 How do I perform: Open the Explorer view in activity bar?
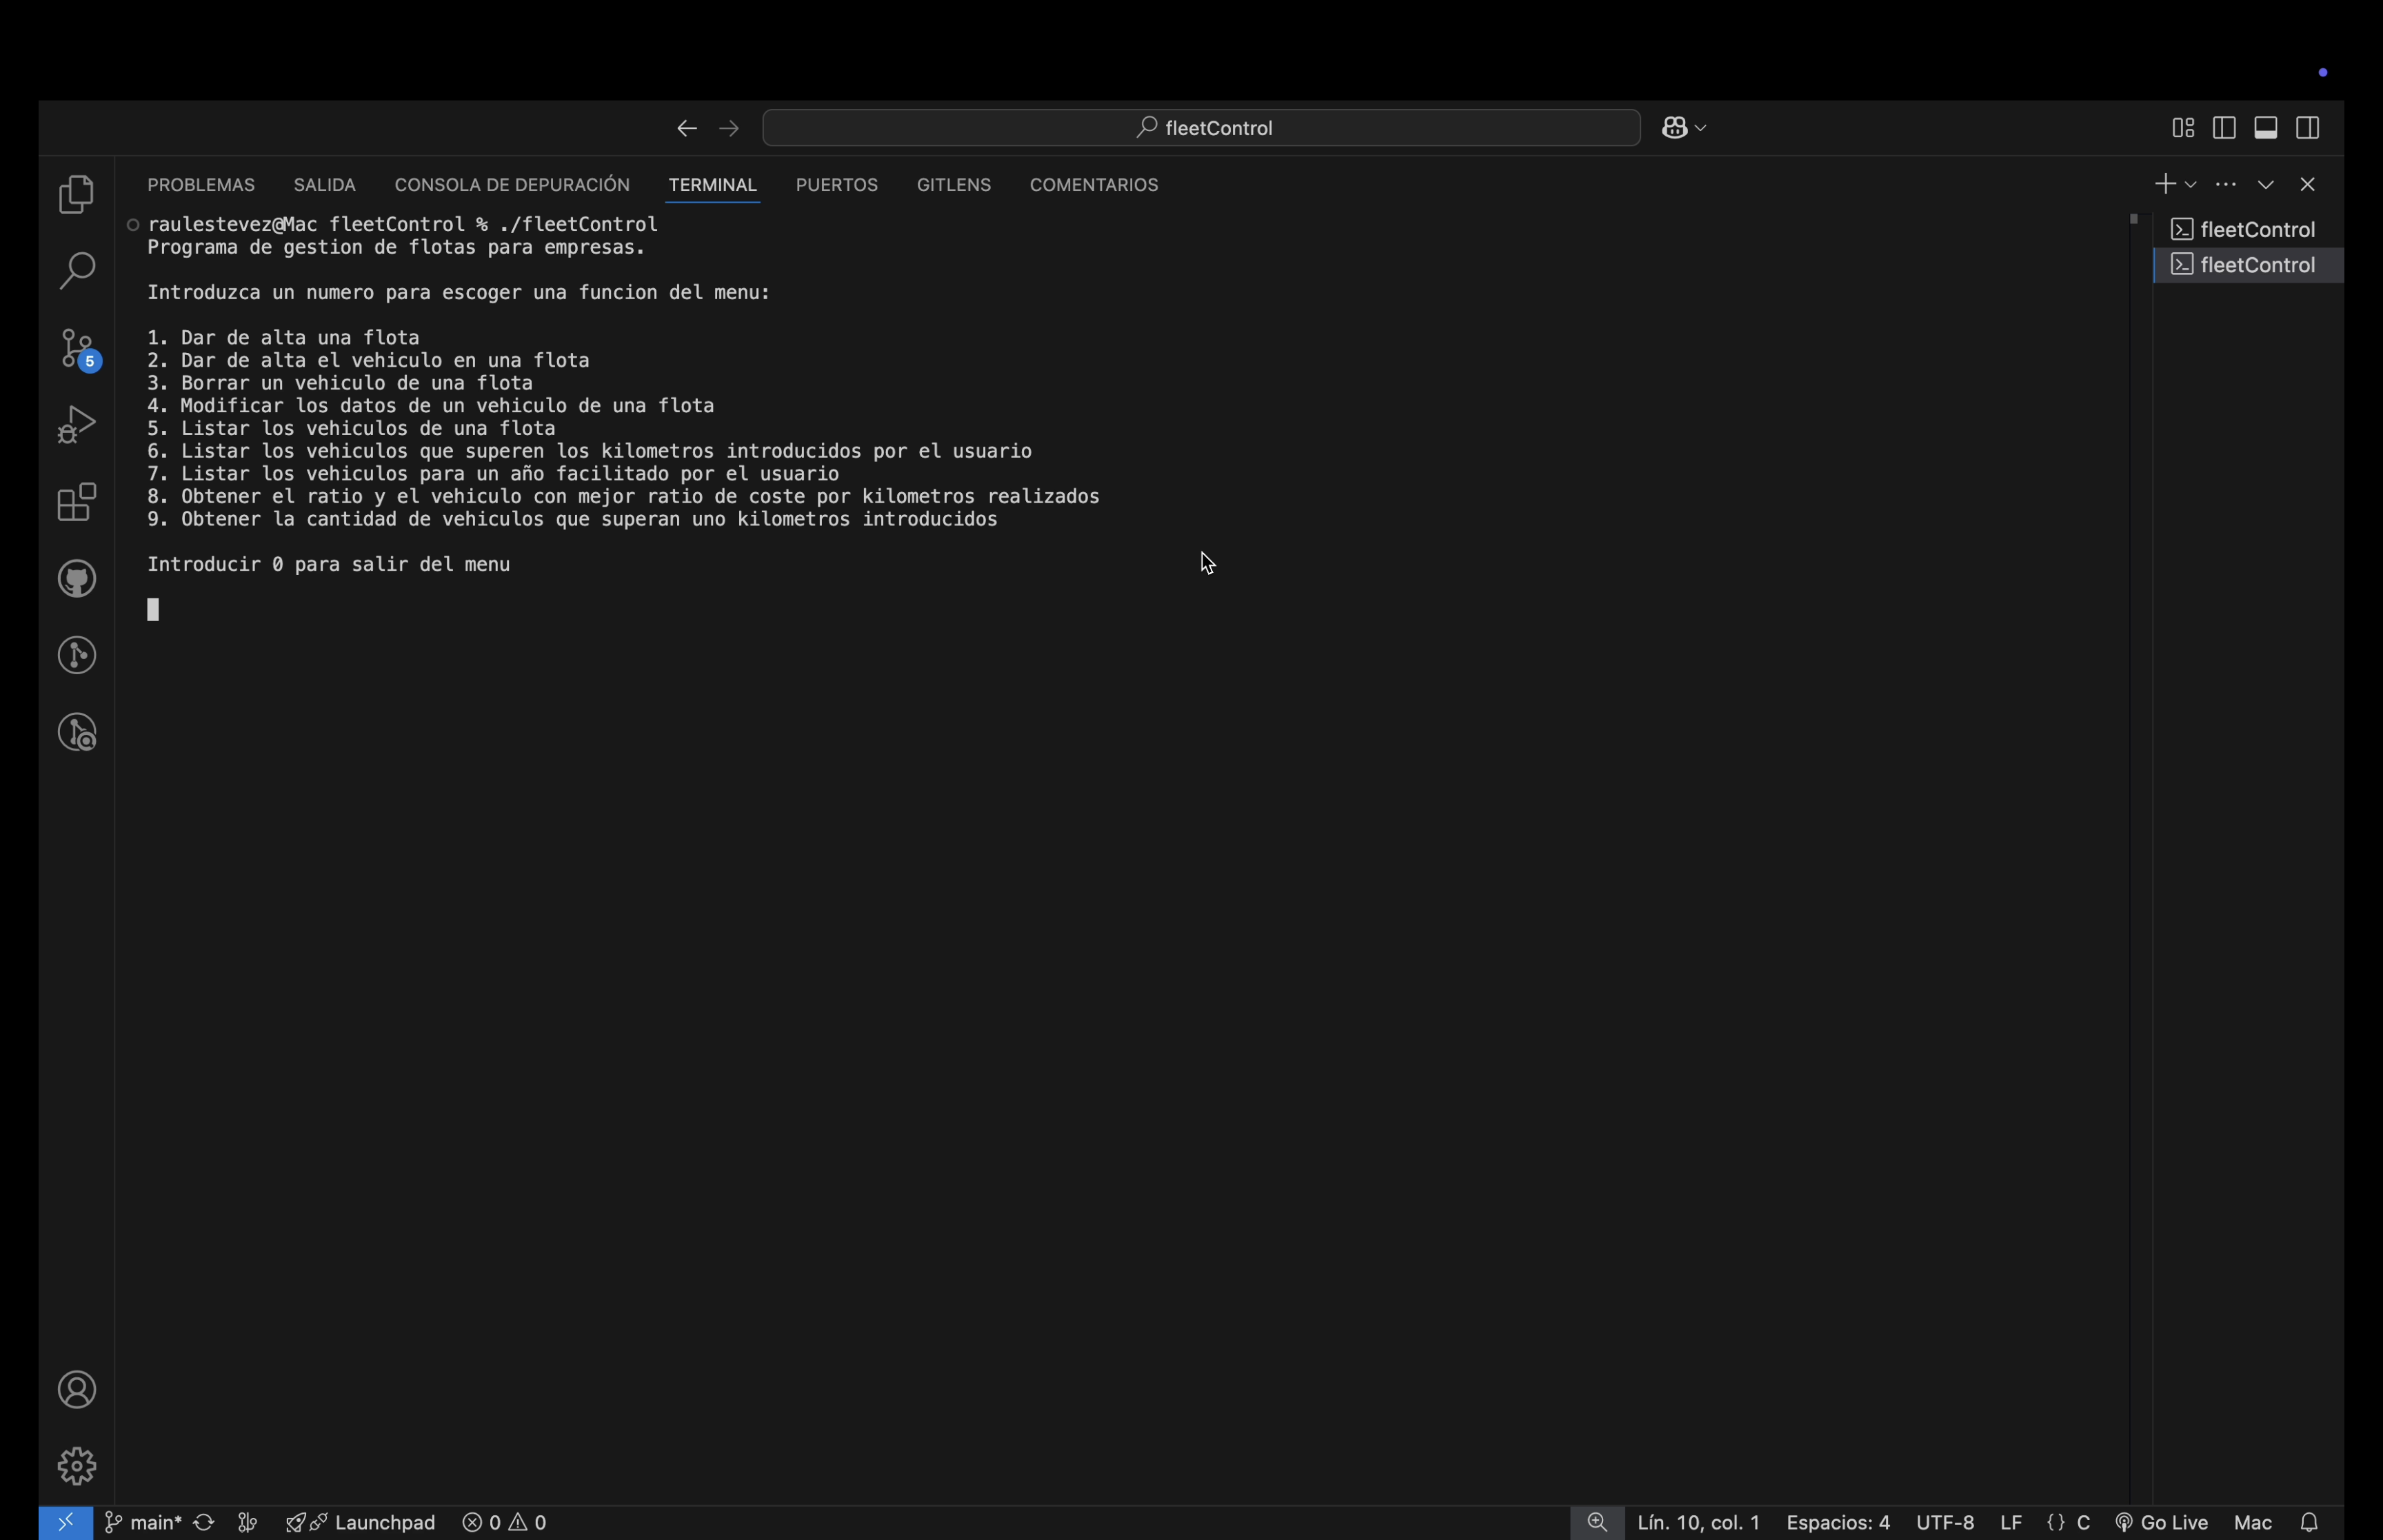click(x=77, y=195)
